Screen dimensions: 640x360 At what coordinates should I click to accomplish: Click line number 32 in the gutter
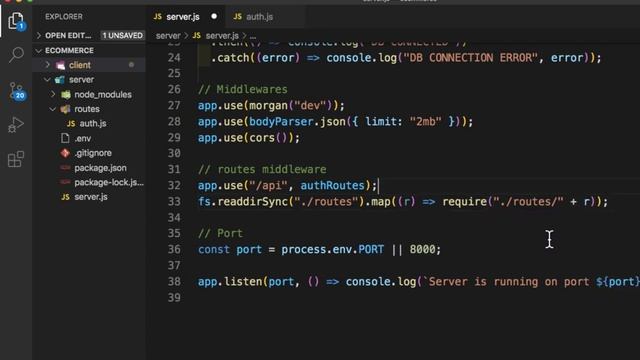(x=174, y=185)
